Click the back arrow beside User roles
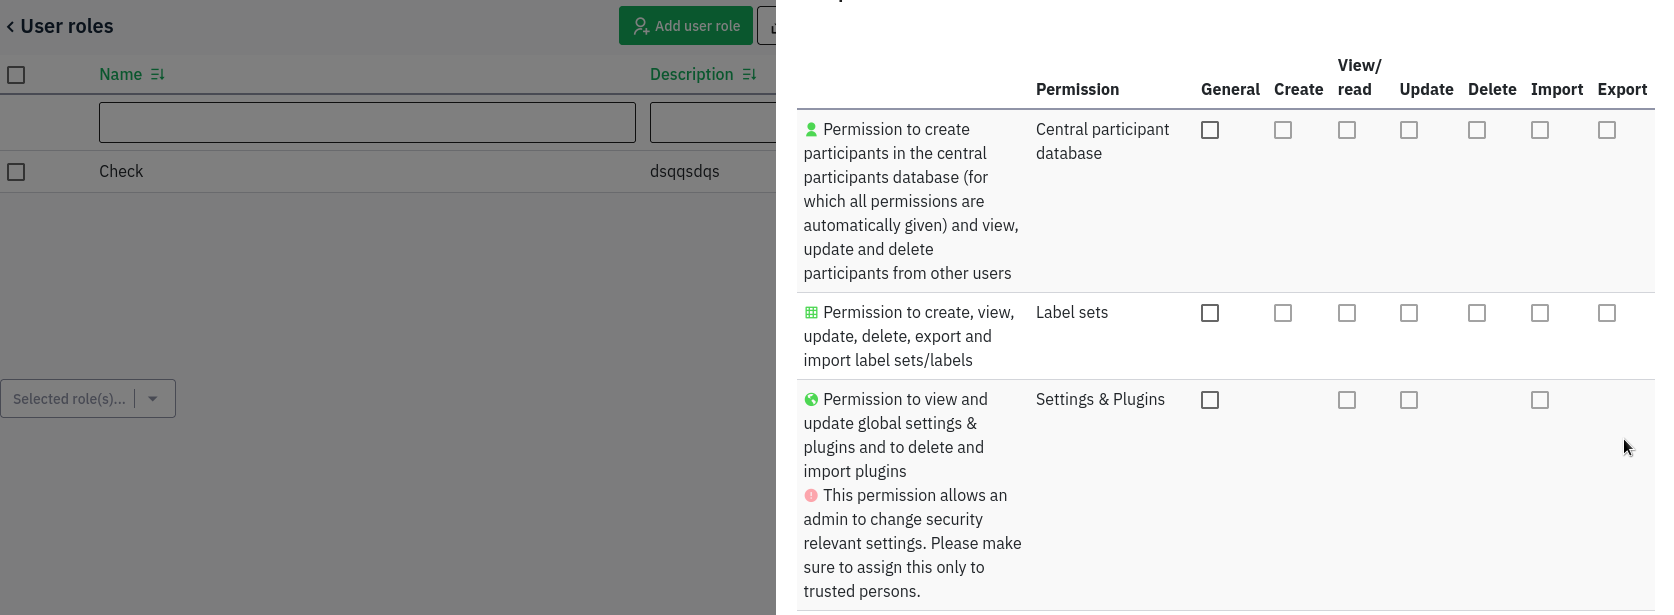Screen dimensions: 1674x615 (10, 27)
